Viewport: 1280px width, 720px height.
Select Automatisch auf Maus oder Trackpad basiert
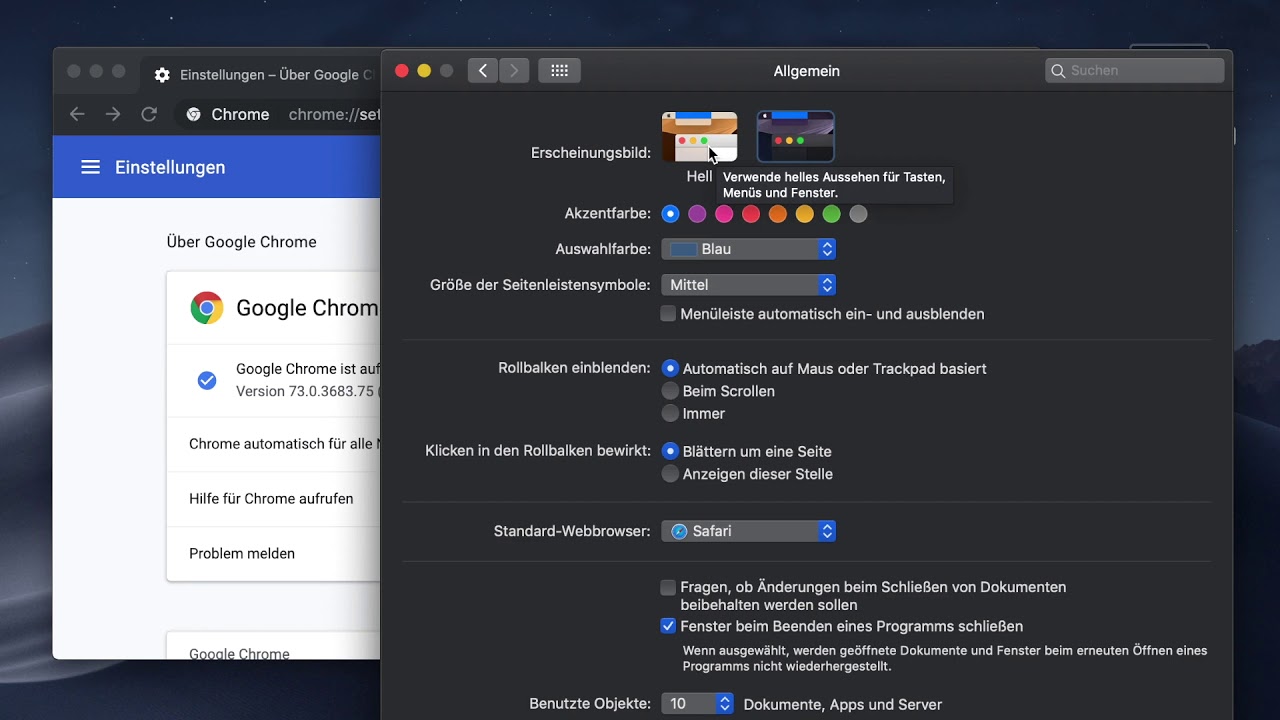coord(670,369)
